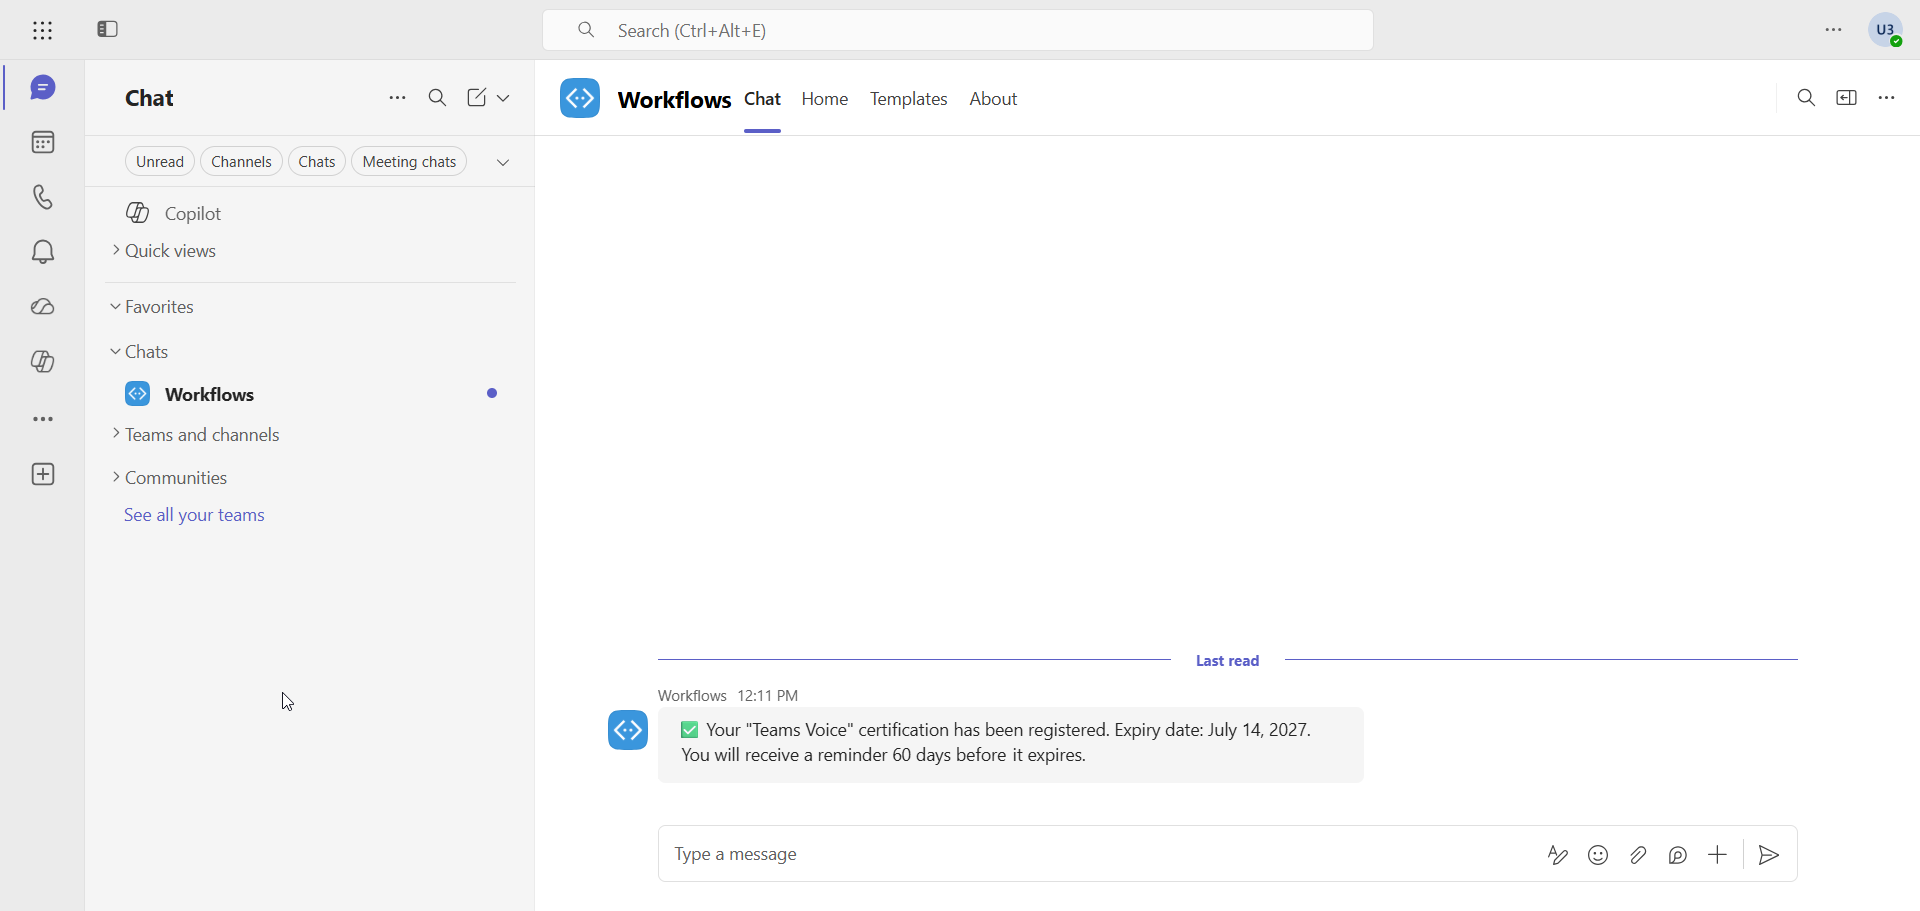Open the Calls app in the rail

(x=43, y=197)
